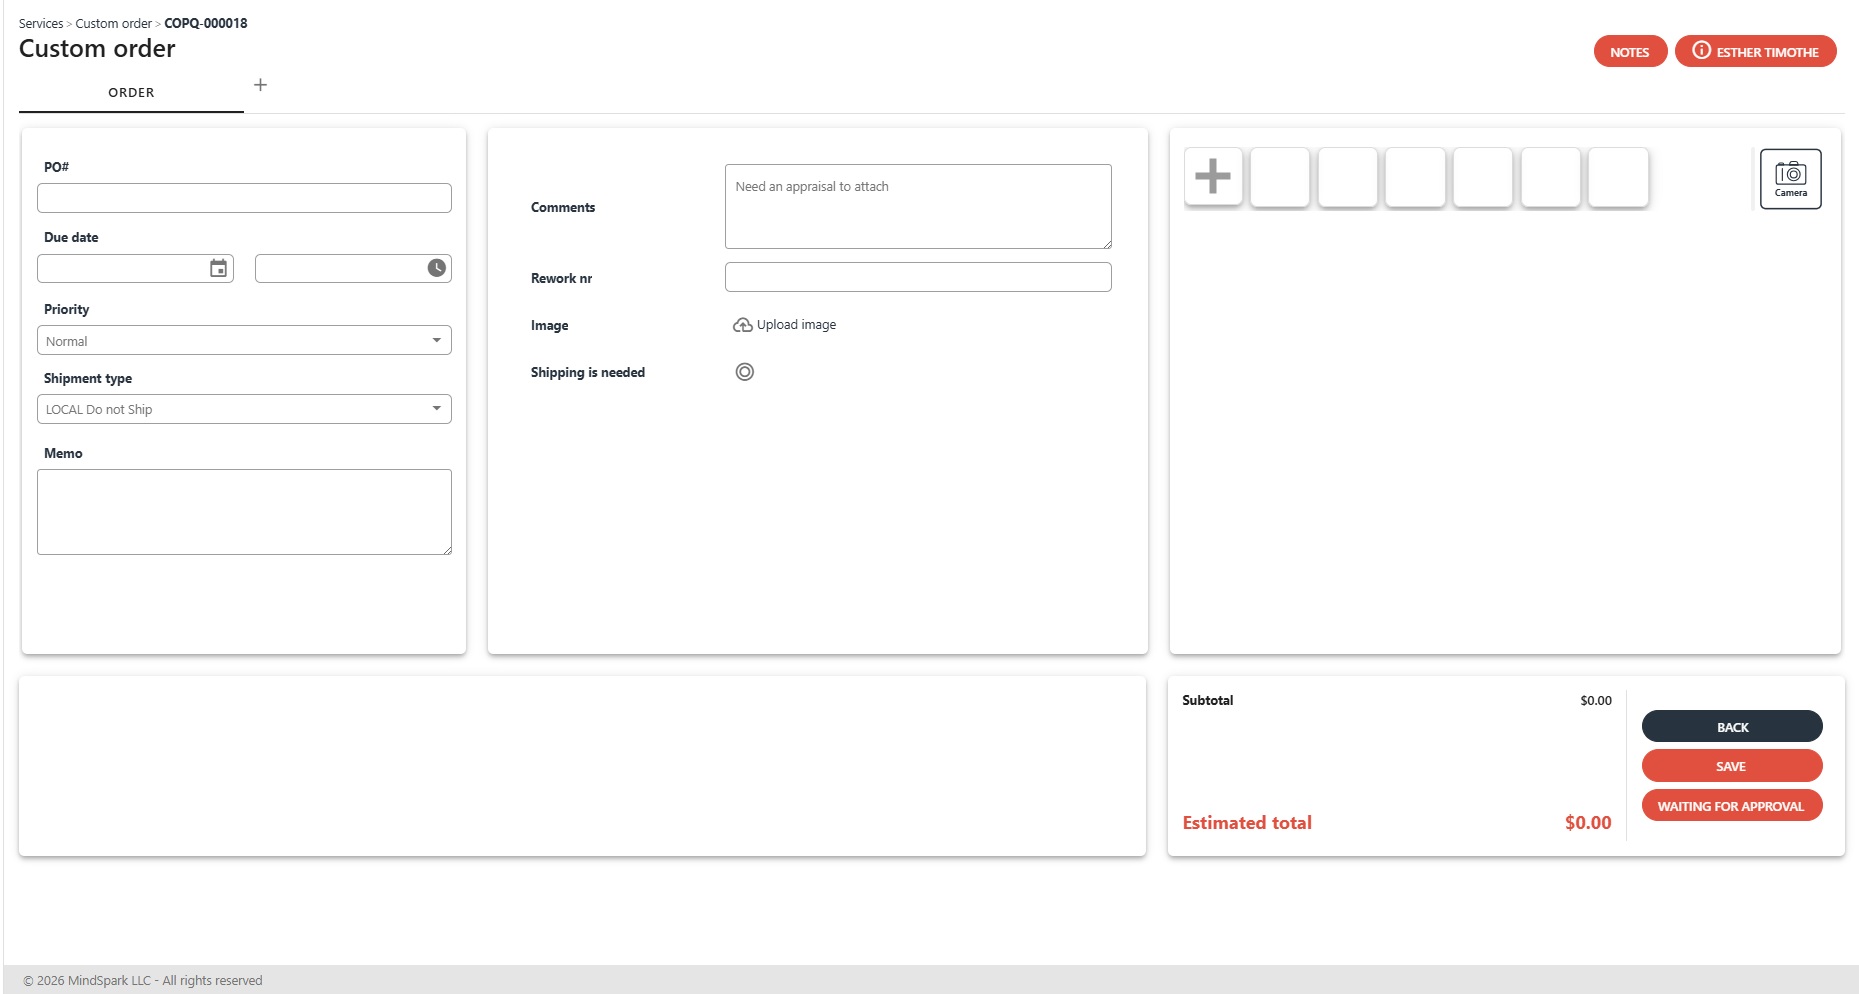Click into the Memo text area
Screen dimensions: 1859x994
(244, 511)
